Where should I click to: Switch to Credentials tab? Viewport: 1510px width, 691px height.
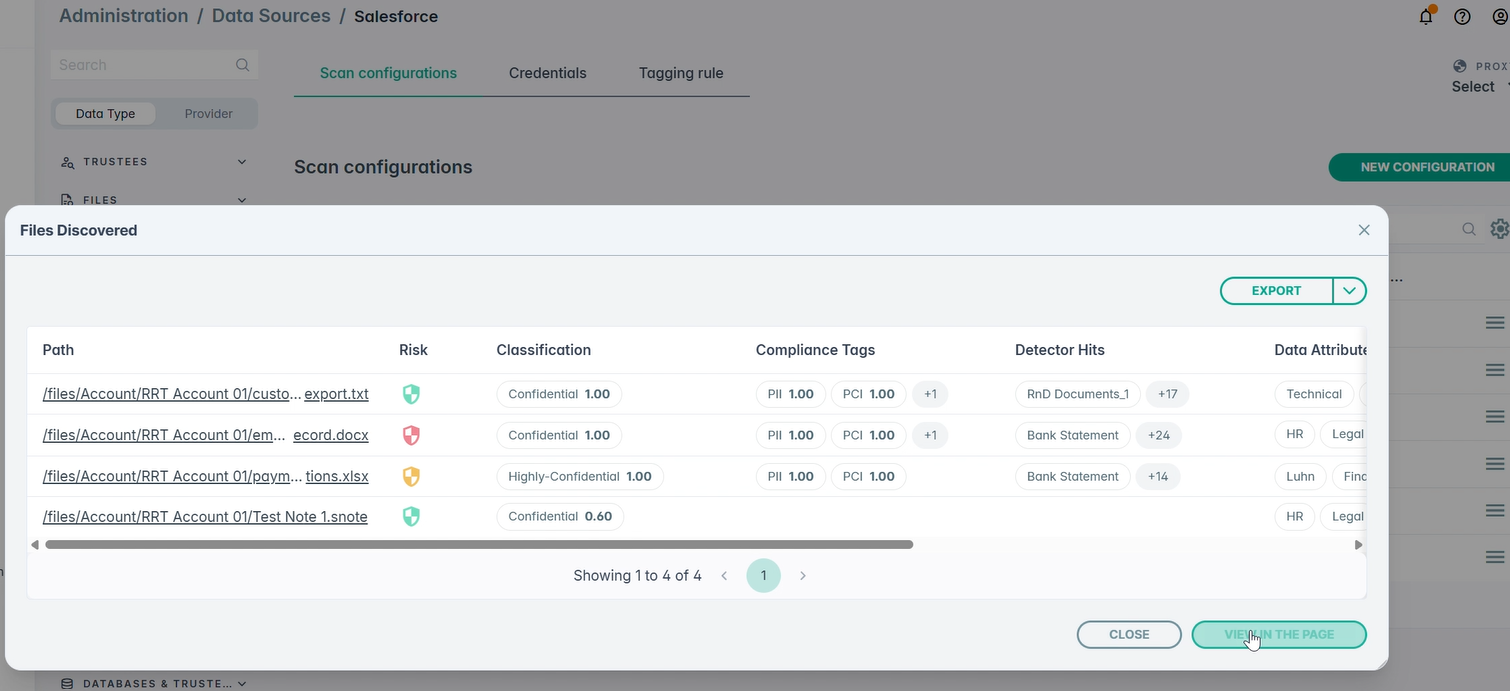(x=548, y=73)
